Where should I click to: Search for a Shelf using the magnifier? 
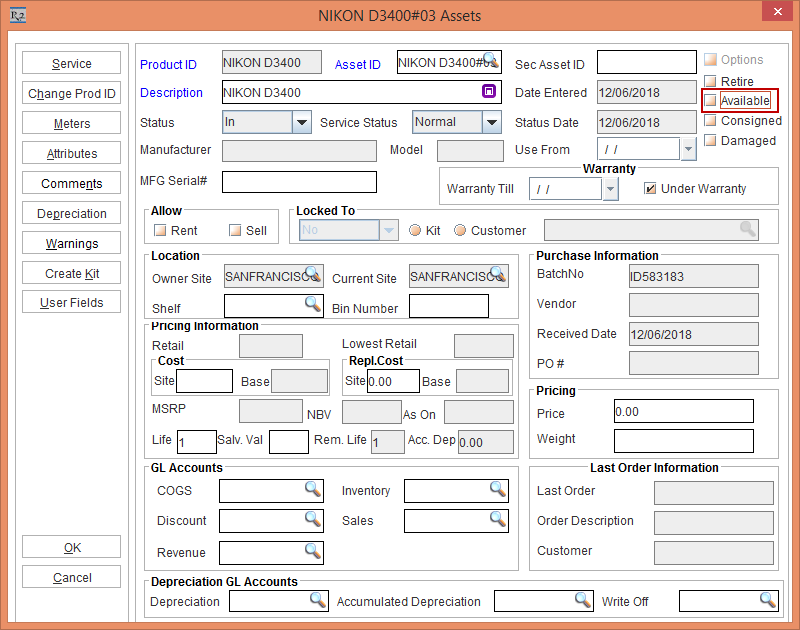click(312, 304)
